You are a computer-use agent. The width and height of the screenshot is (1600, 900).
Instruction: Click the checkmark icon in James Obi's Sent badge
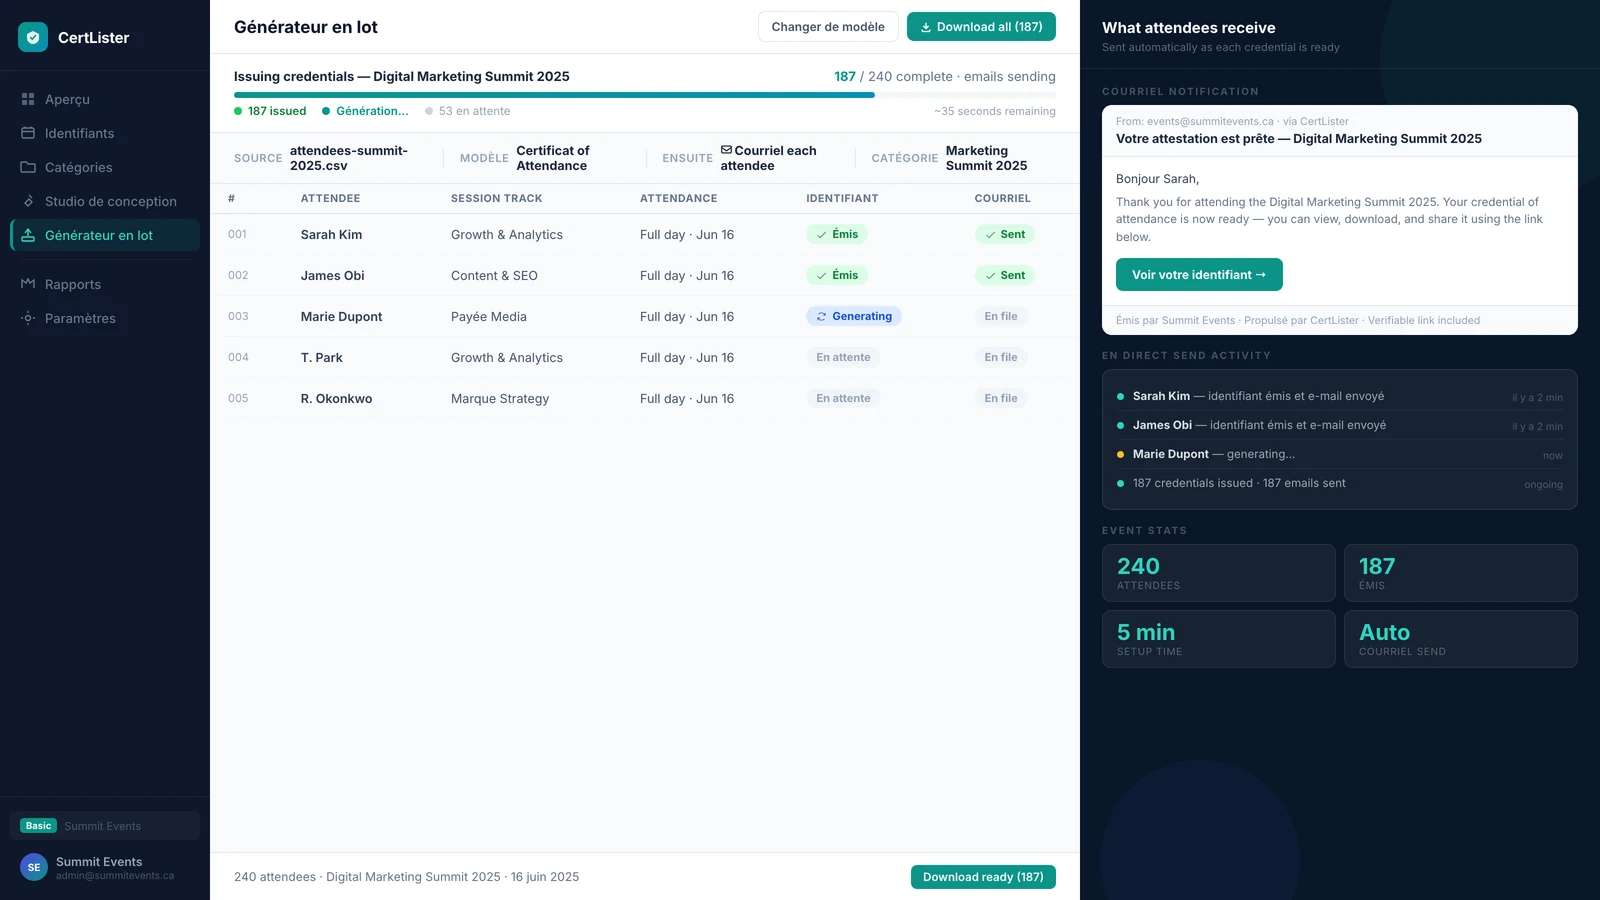point(990,276)
